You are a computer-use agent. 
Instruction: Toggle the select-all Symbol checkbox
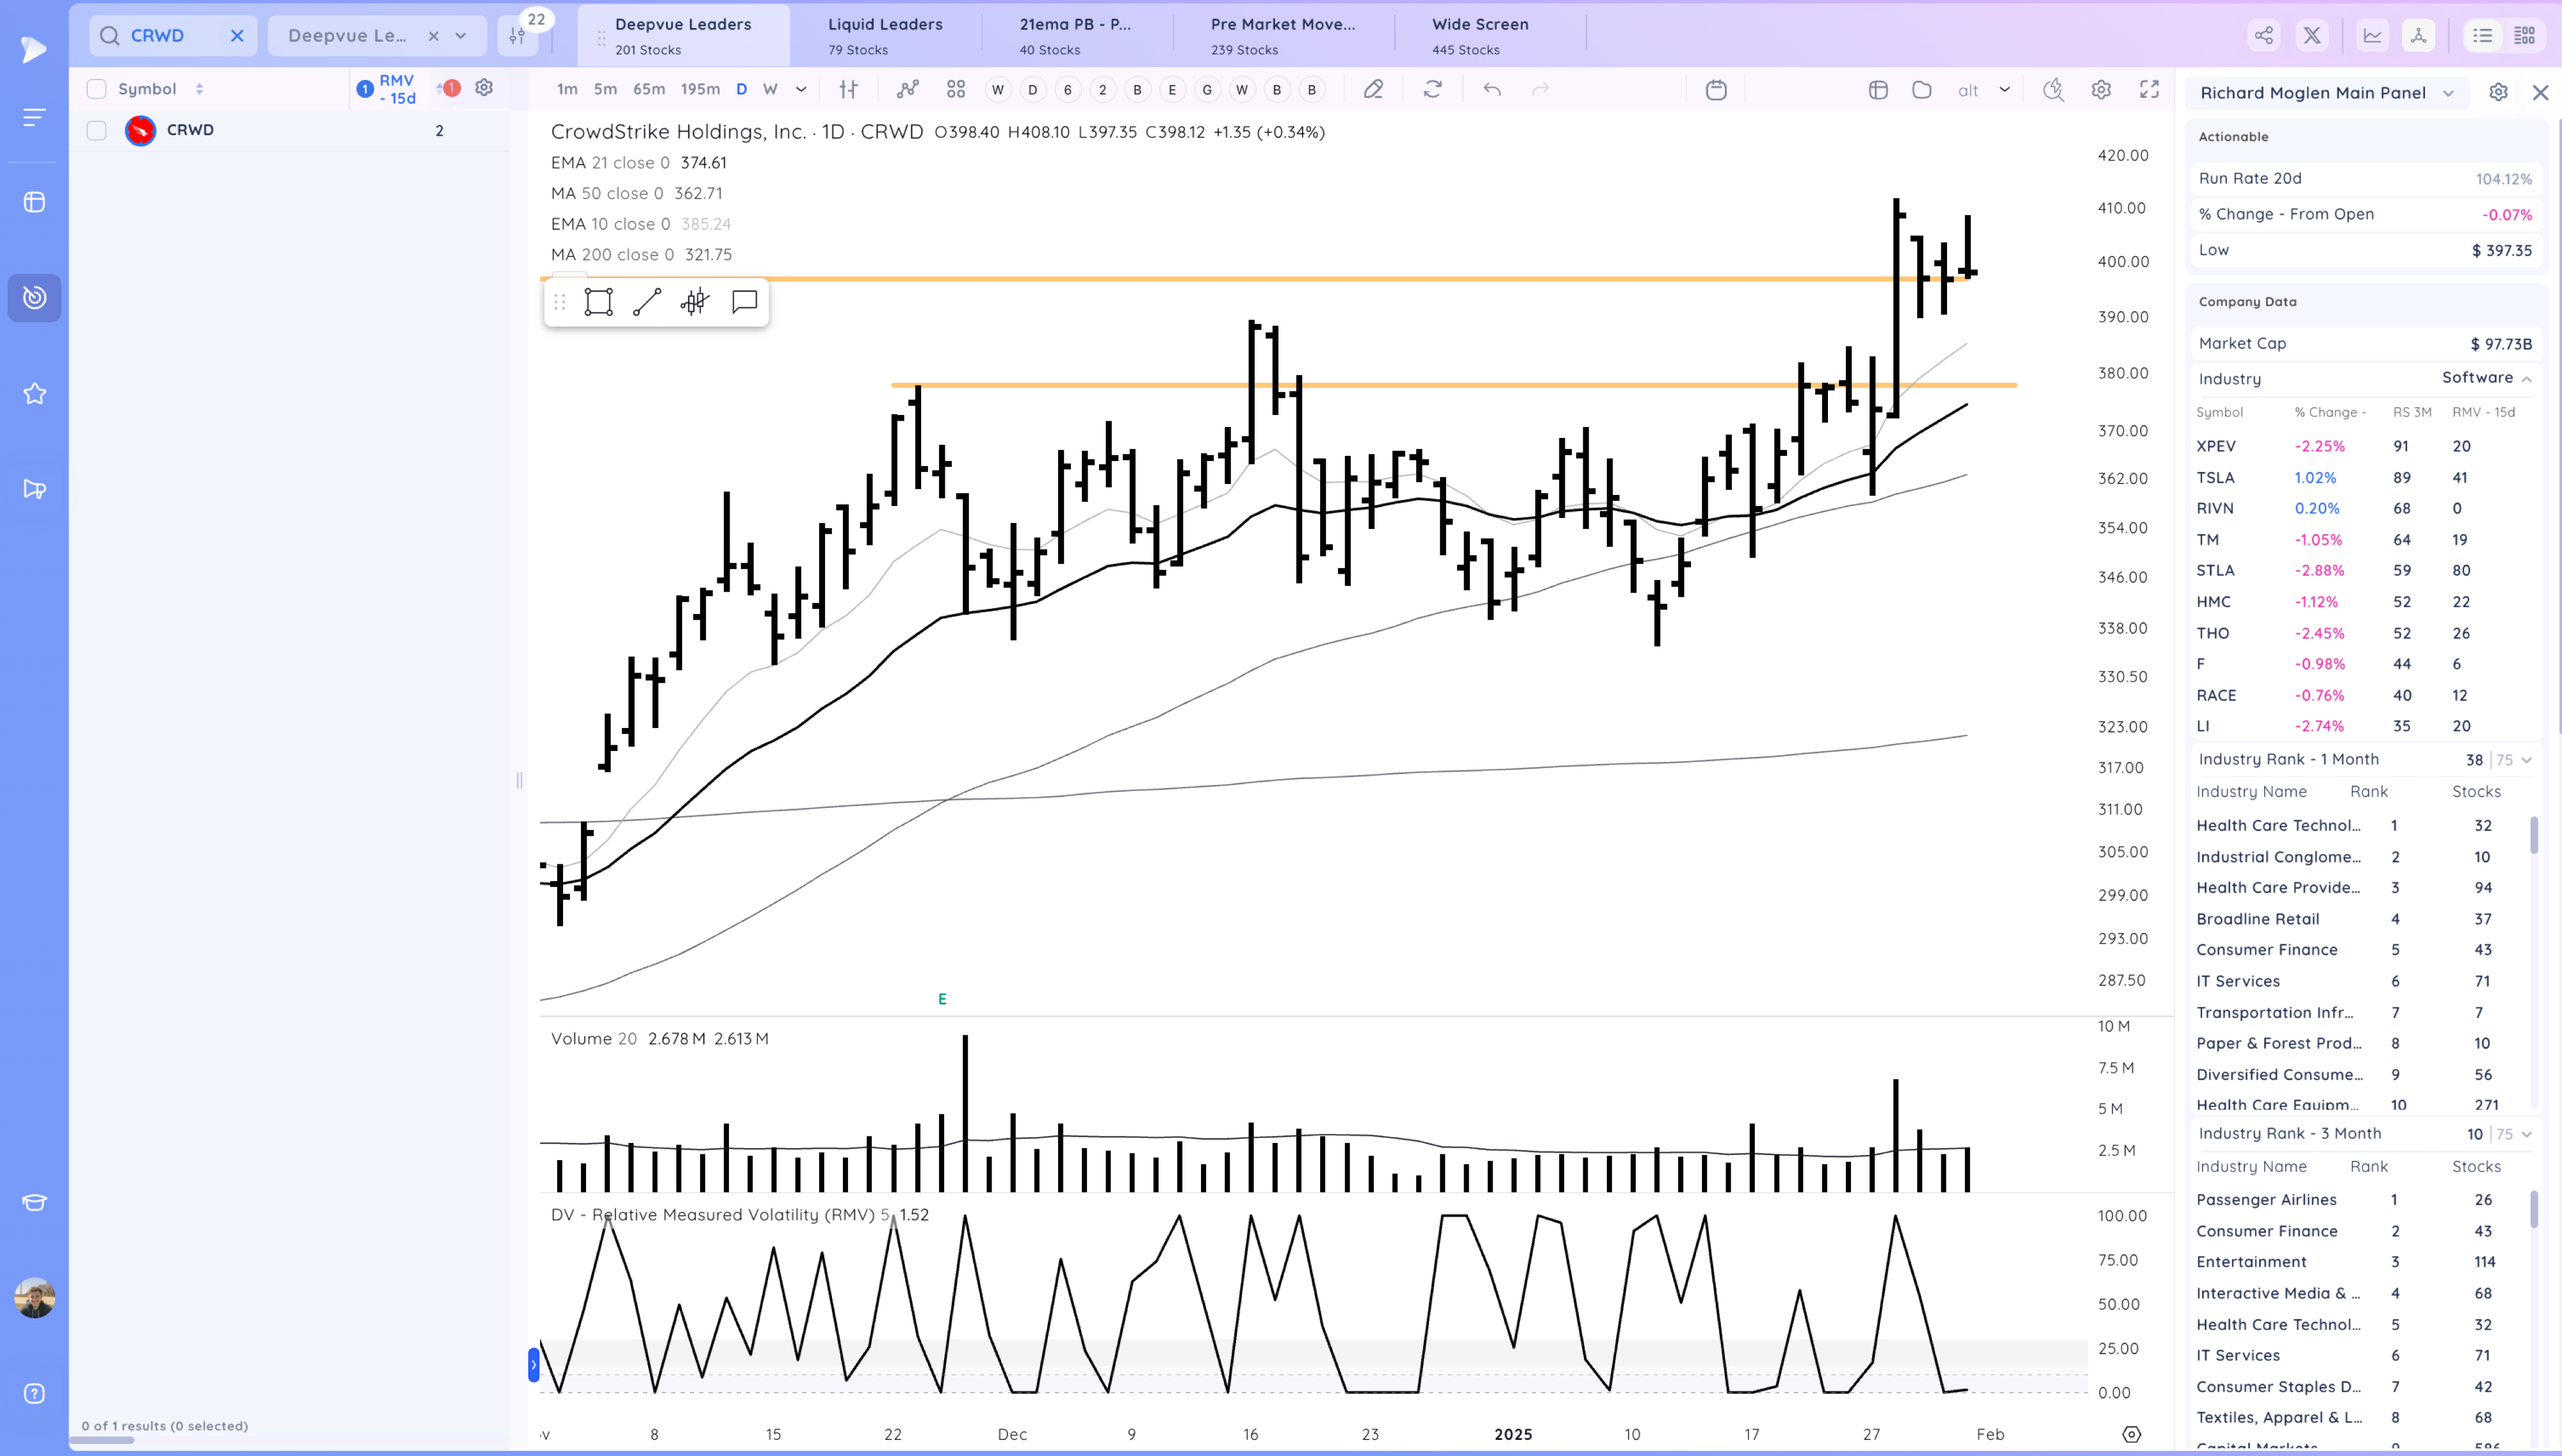[97, 89]
